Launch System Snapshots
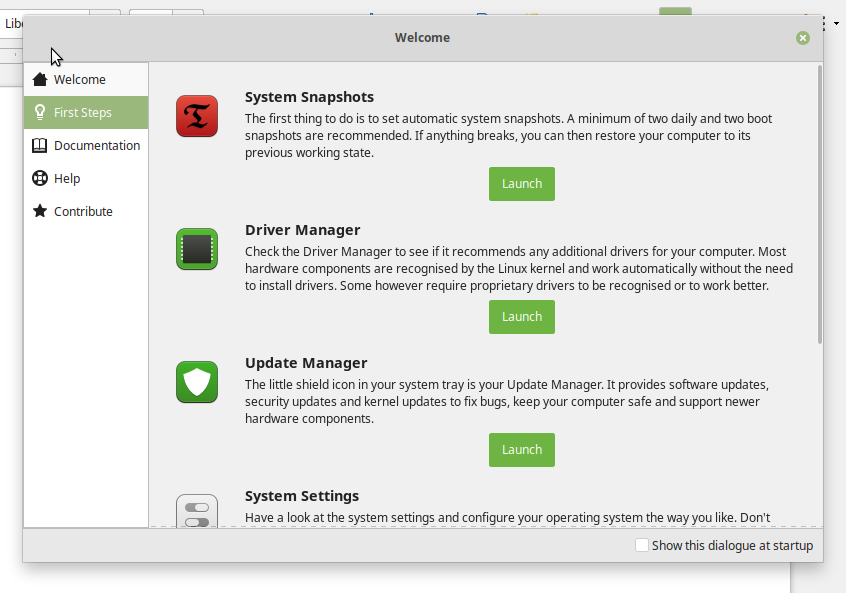Screen dimensions: 846x593 tap(522, 184)
